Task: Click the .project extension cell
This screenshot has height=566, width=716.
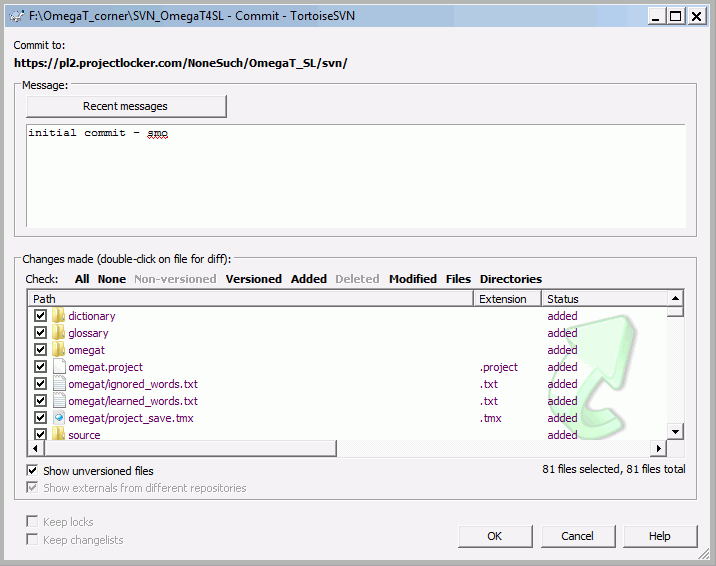Action: pyautogui.click(x=499, y=367)
